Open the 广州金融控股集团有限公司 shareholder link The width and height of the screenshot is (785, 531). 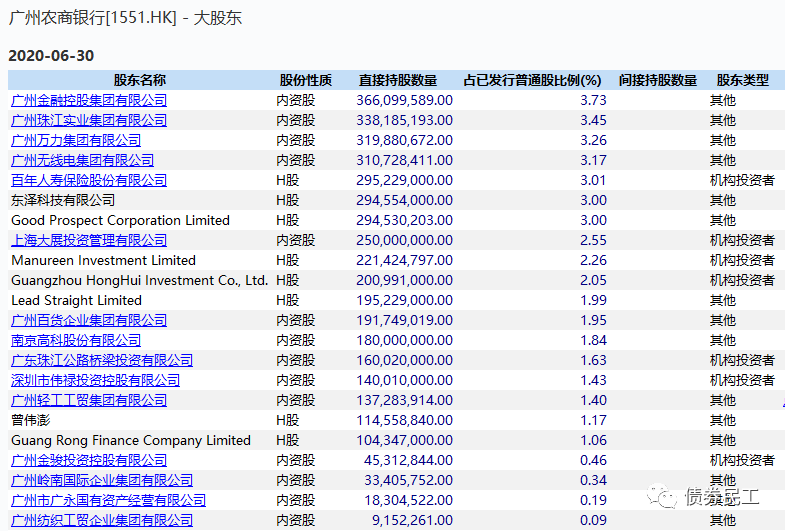click(89, 100)
